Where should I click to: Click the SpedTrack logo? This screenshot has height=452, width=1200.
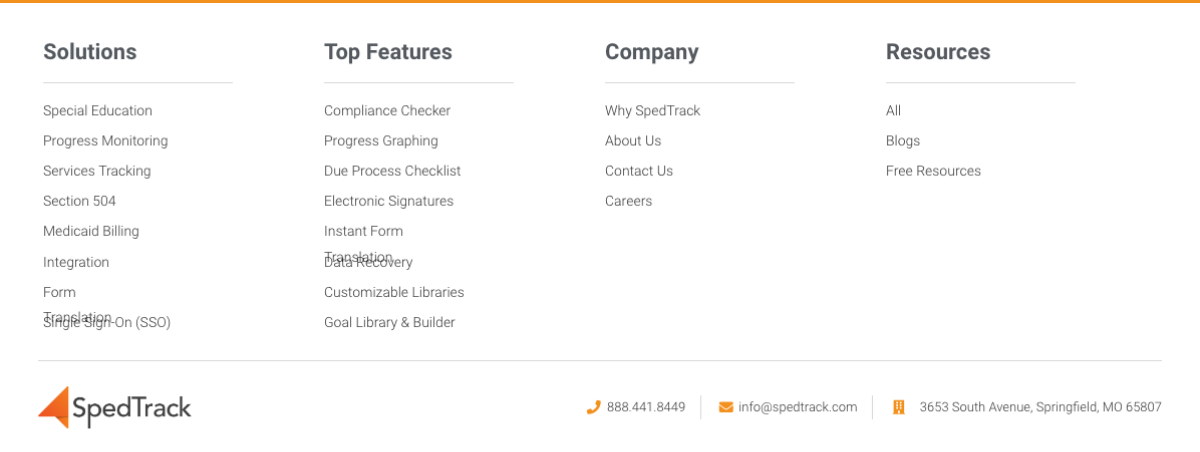coord(115,407)
